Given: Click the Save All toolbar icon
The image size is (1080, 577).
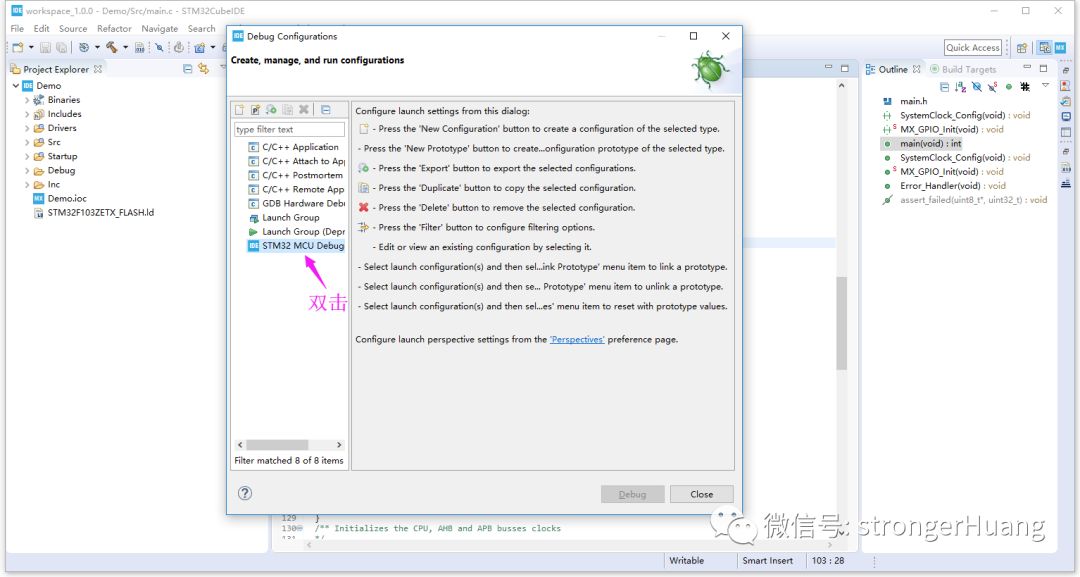Looking at the screenshot, I should (x=61, y=48).
